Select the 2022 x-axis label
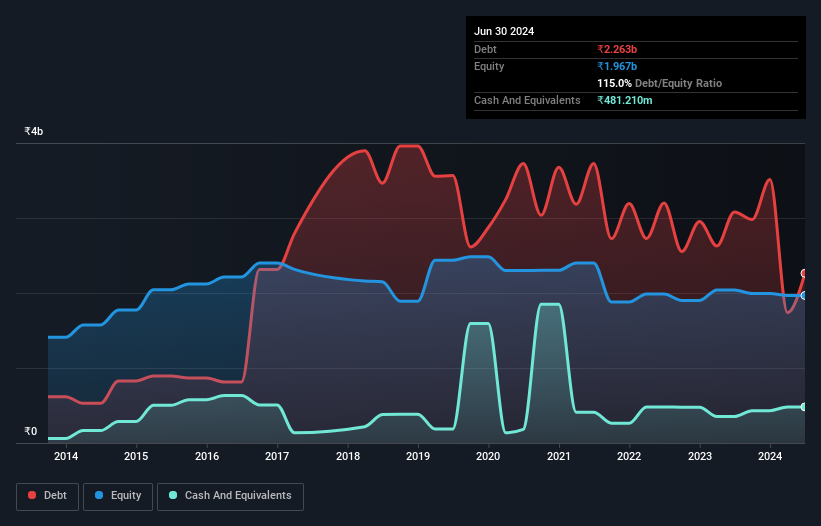The image size is (821, 526). pyautogui.click(x=629, y=456)
